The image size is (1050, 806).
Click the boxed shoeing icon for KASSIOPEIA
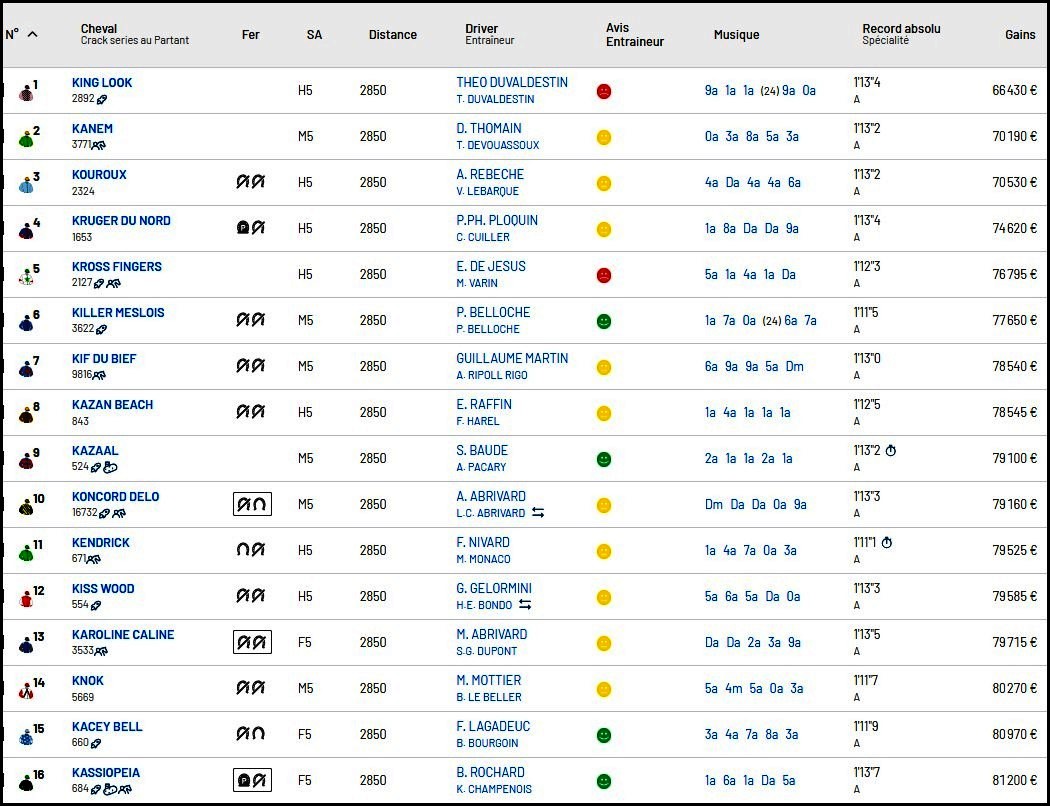pyautogui.click(x=252, y=780)
